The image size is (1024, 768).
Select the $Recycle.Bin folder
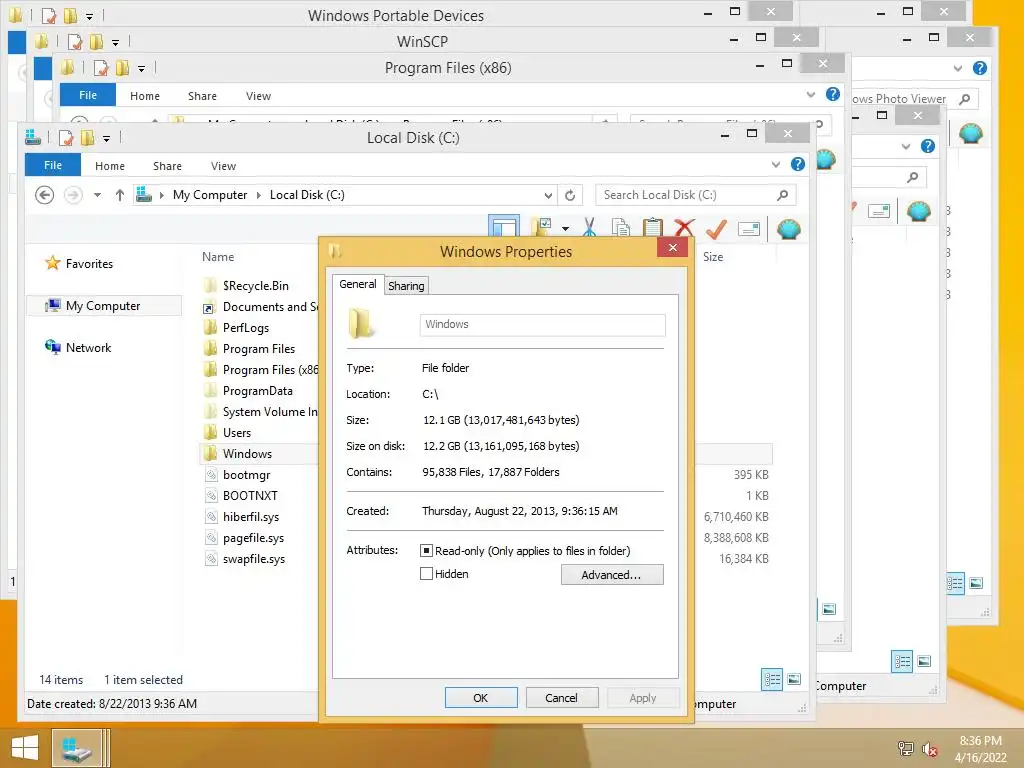255,285
